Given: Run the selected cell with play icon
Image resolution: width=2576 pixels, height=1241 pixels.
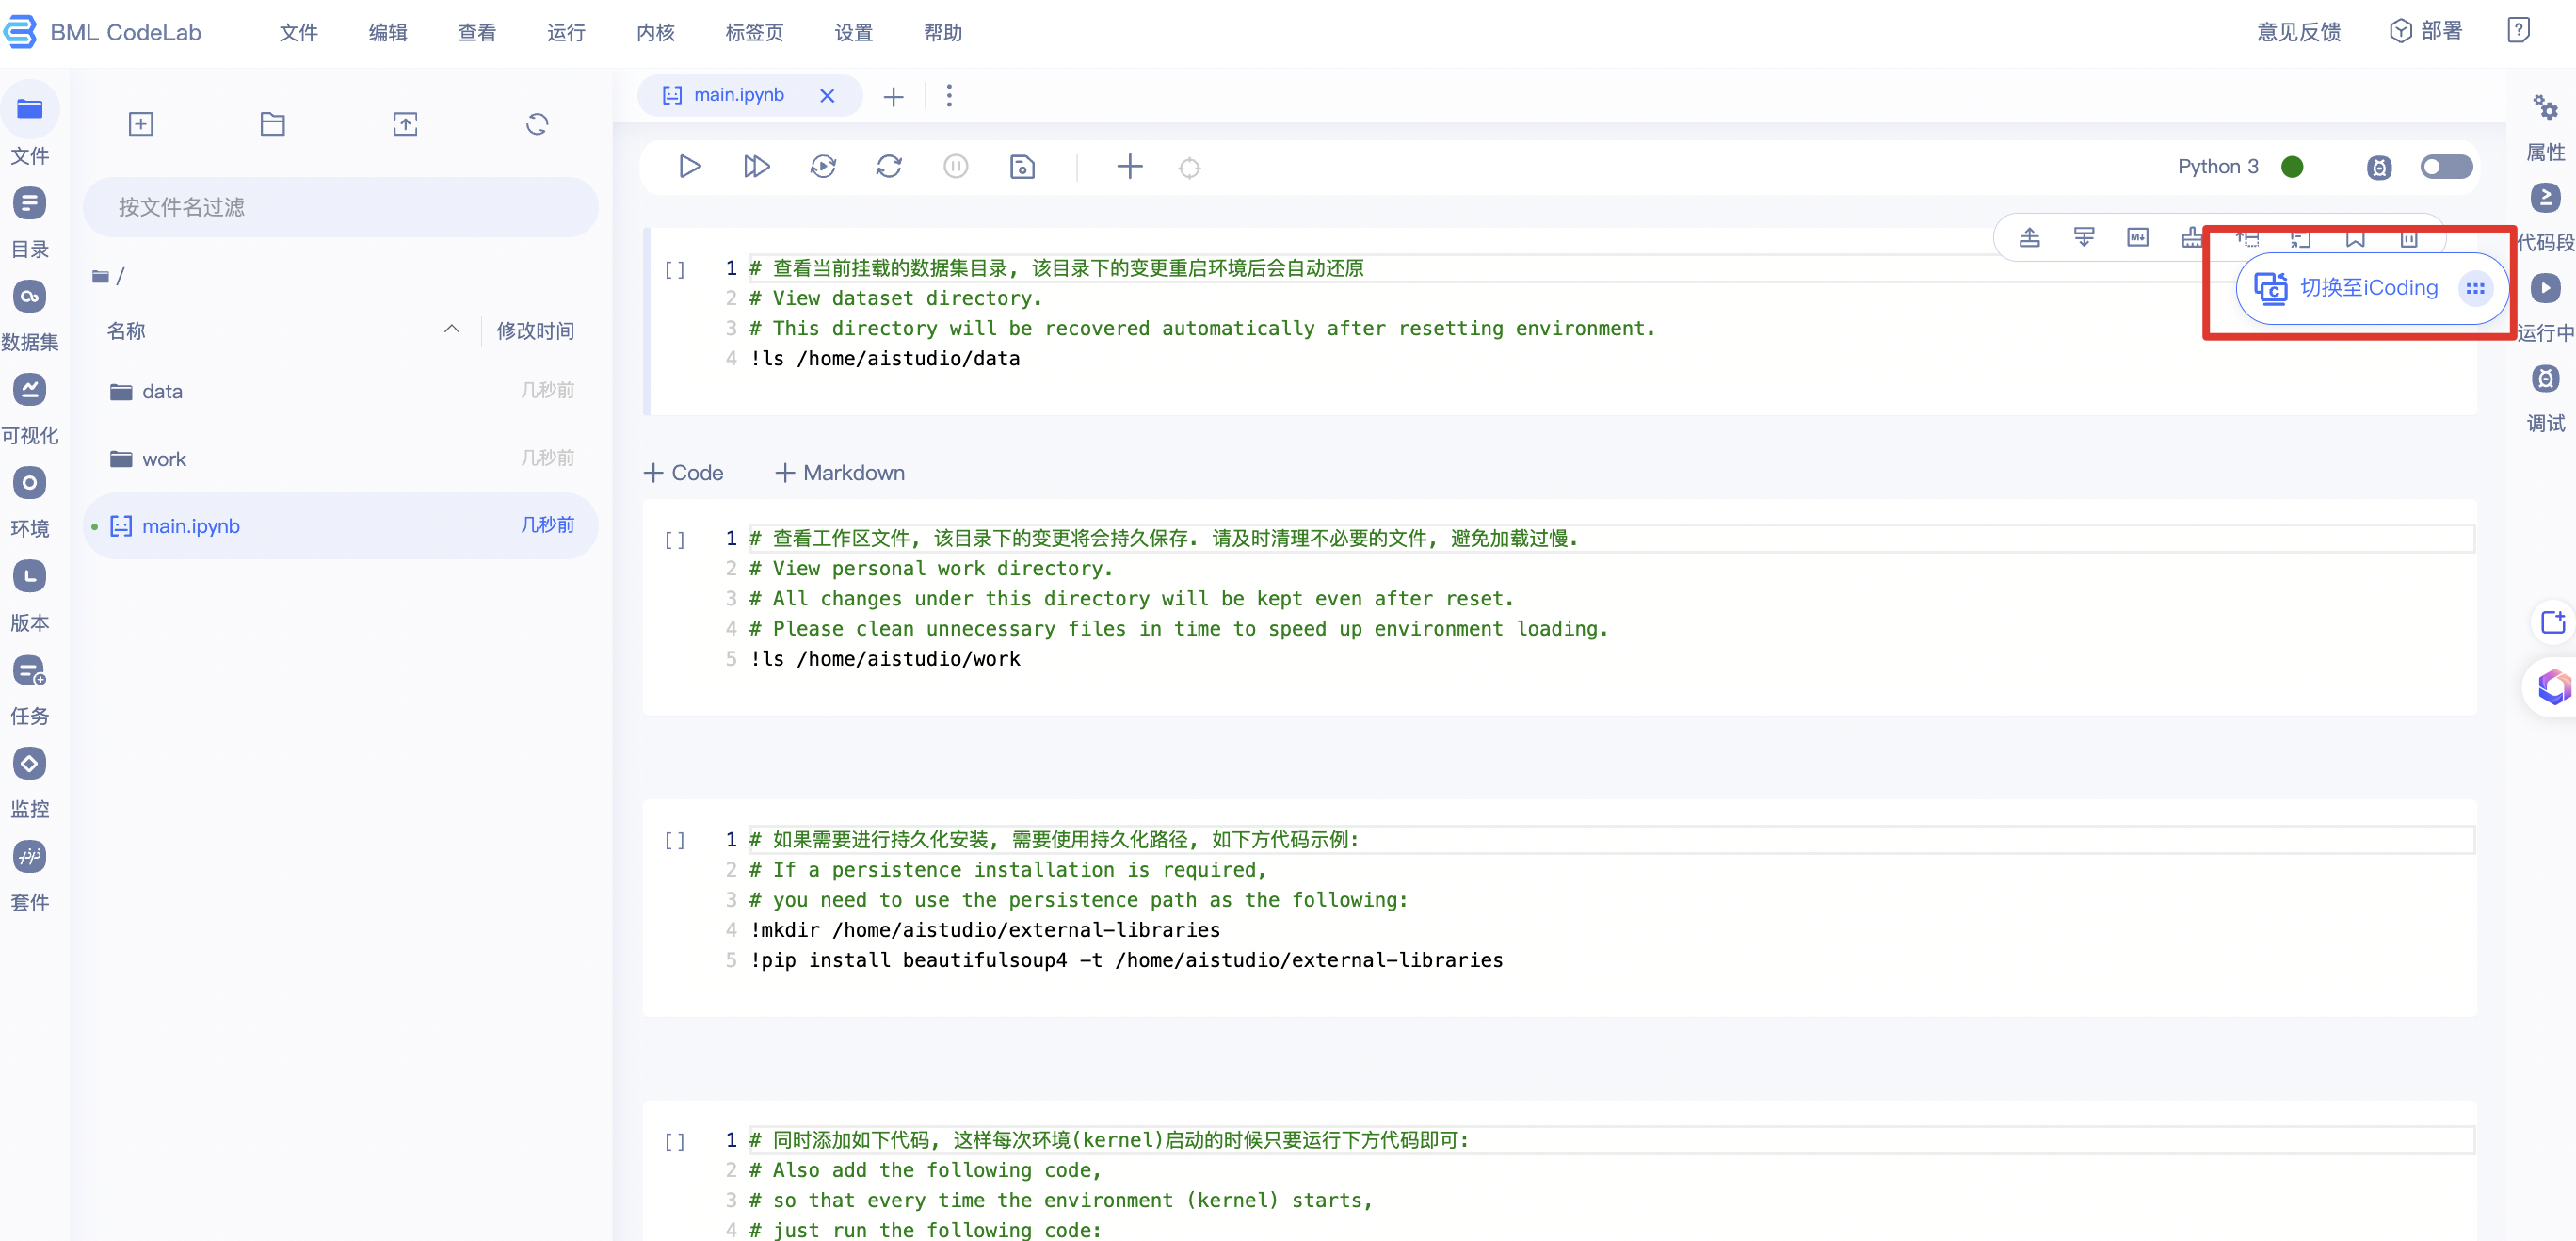Looking at the screenshot, I should 689,166.
